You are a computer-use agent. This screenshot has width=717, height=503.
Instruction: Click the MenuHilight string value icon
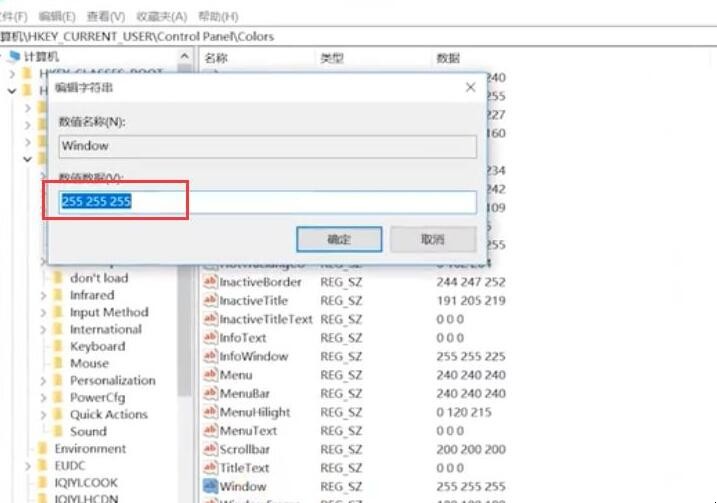[210, 412]
